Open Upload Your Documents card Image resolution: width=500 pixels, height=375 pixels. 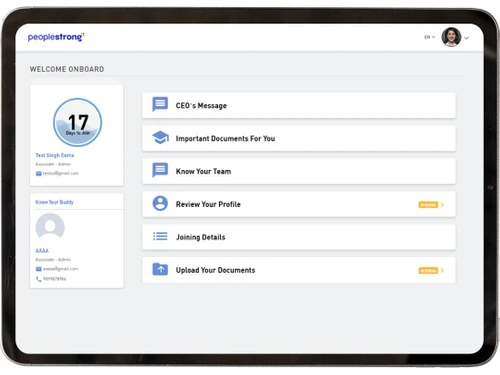pos(299,270)
